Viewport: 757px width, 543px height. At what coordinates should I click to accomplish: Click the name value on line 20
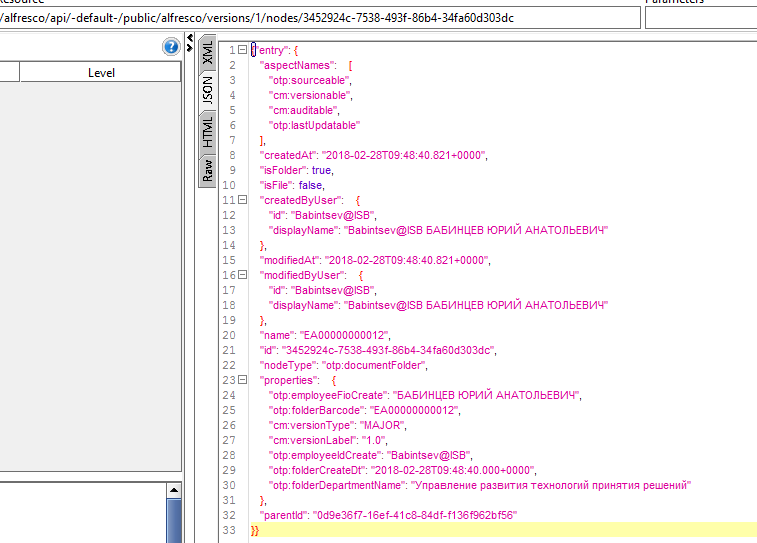pyautogui.click(x=344, y=335)
